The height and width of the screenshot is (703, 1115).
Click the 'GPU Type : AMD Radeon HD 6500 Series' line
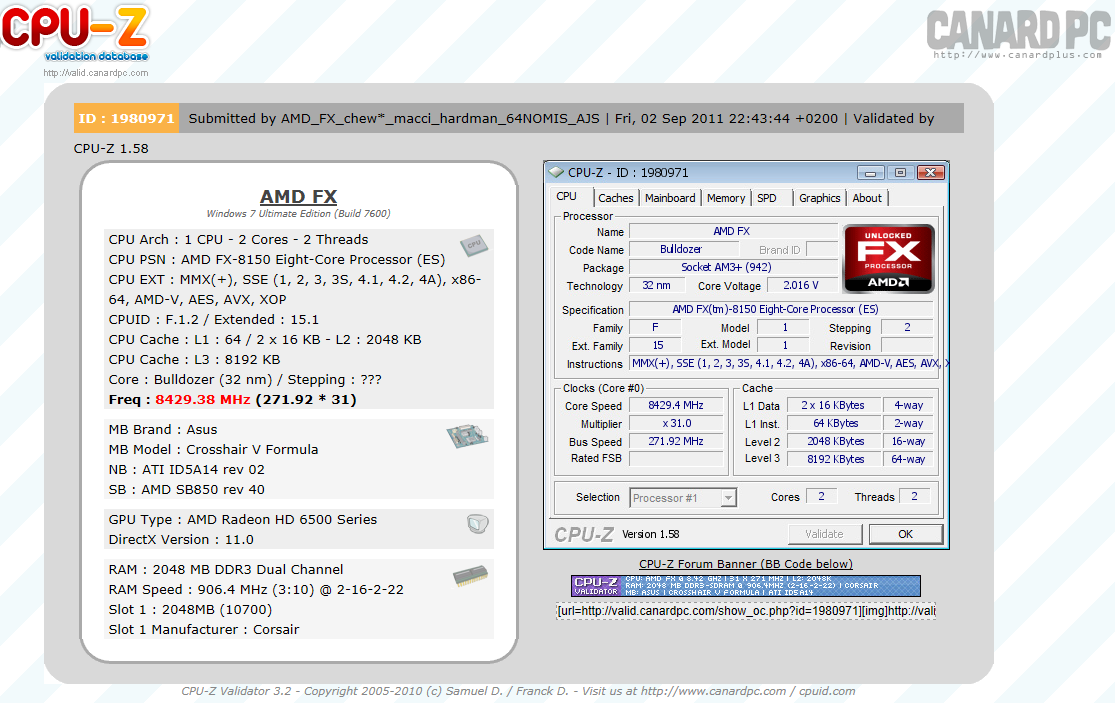242,520
